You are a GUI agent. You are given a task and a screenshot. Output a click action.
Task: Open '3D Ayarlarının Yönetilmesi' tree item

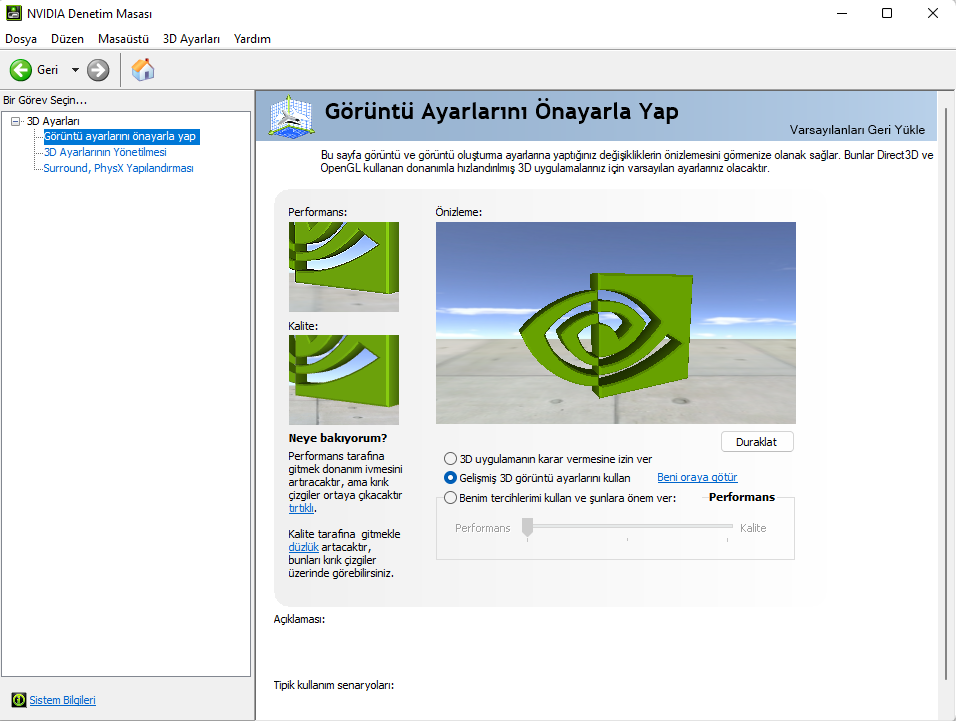(105, 152)
